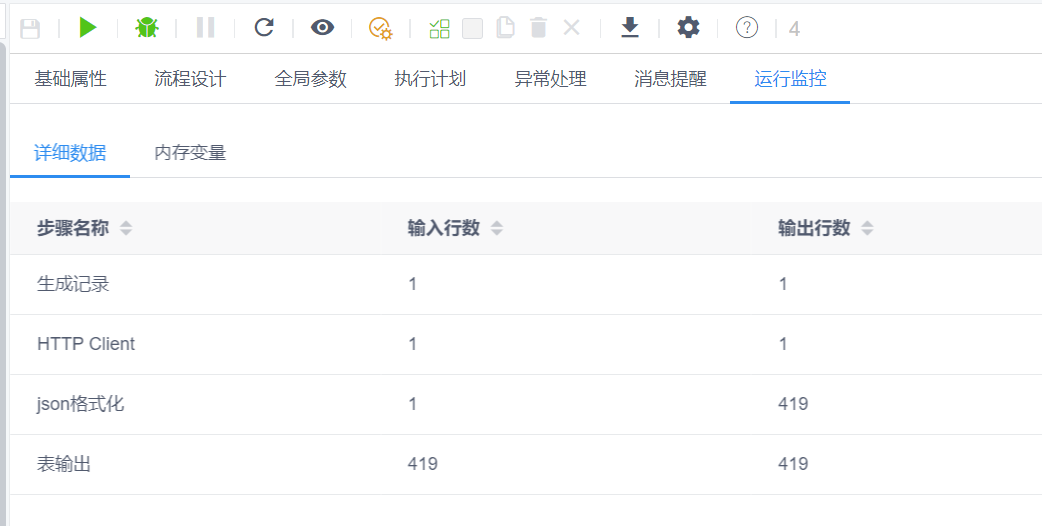Sort by 输出行数 column arrows
This screenshot has width=1042, height=526.
(x=867, y=228)
